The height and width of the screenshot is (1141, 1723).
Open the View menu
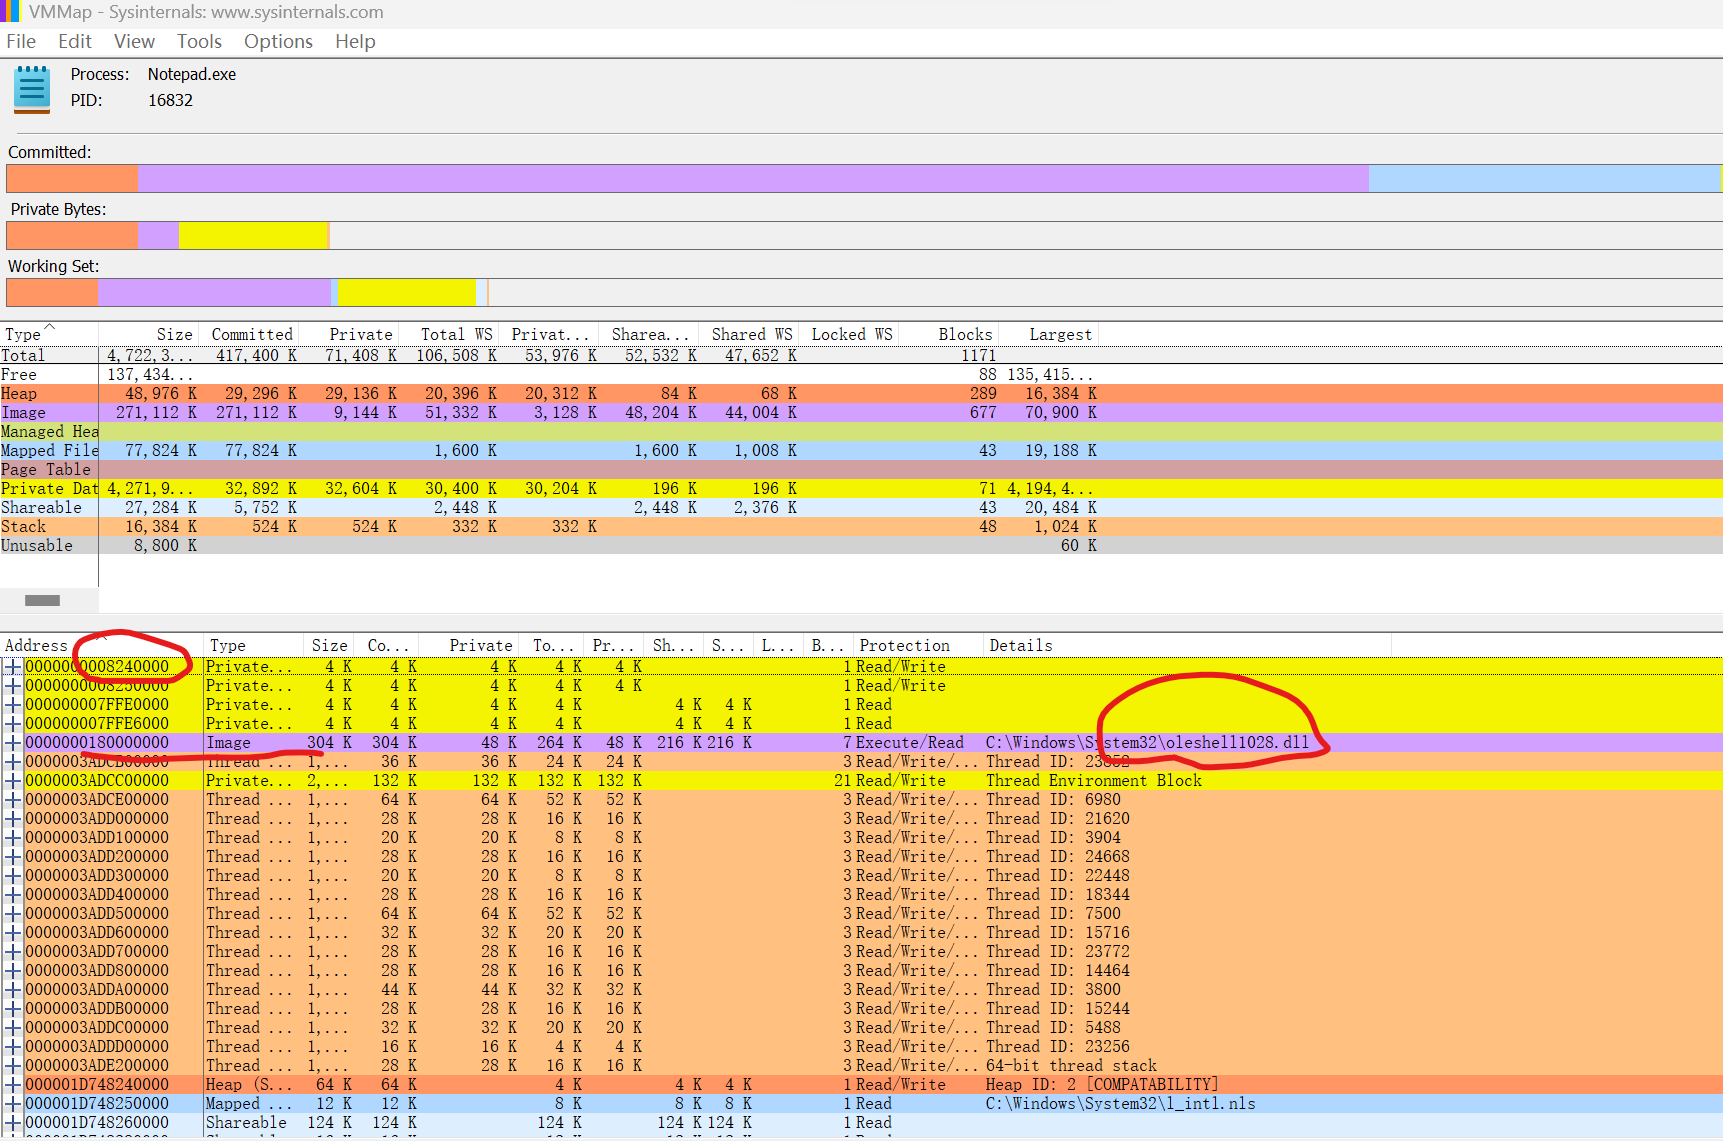(x=134, y=41)
